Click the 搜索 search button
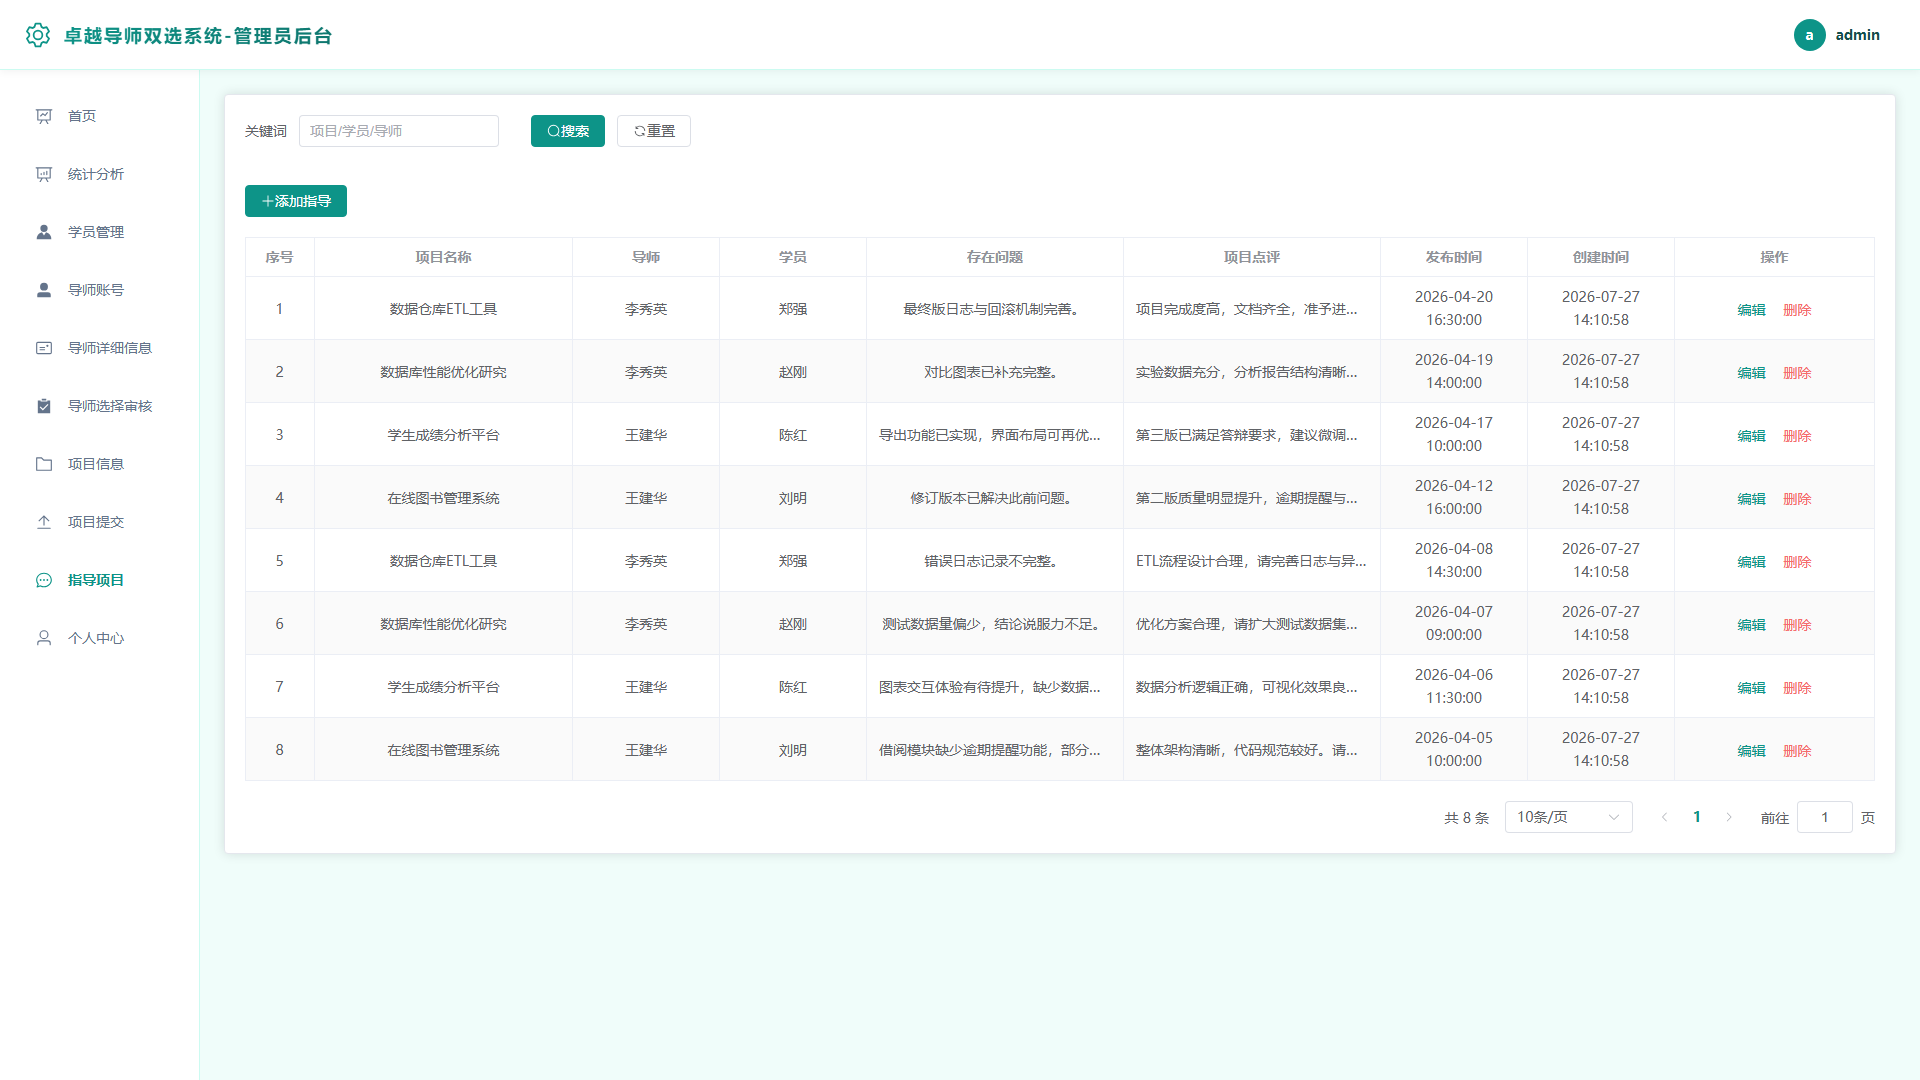 tap(568, 131)
